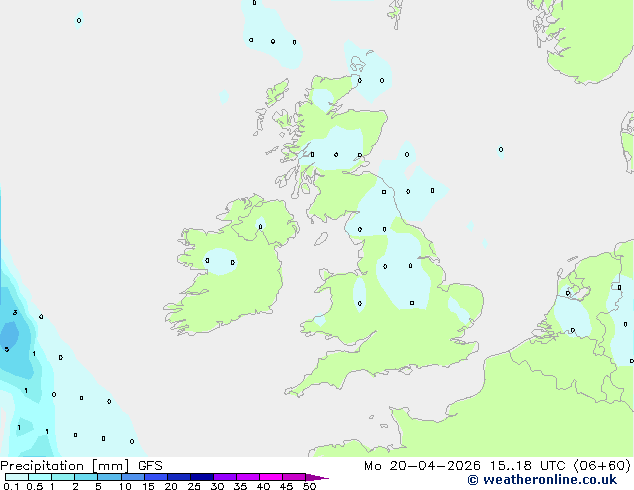
Task: Open the weatheronline.co.uk copyright link
Action: click(x=542, y=480)
